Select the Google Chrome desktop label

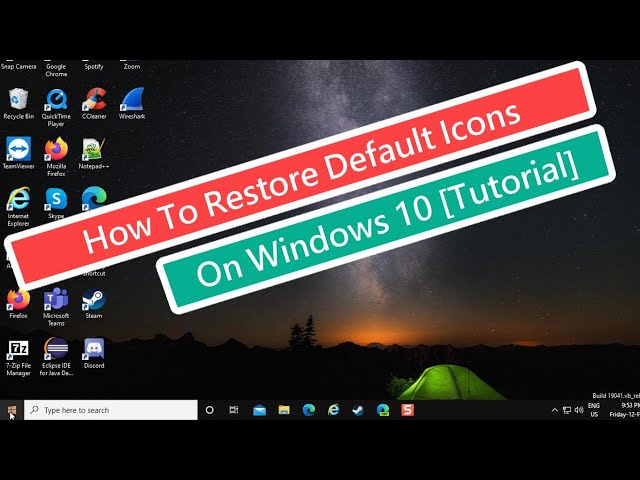pos(56,70)
